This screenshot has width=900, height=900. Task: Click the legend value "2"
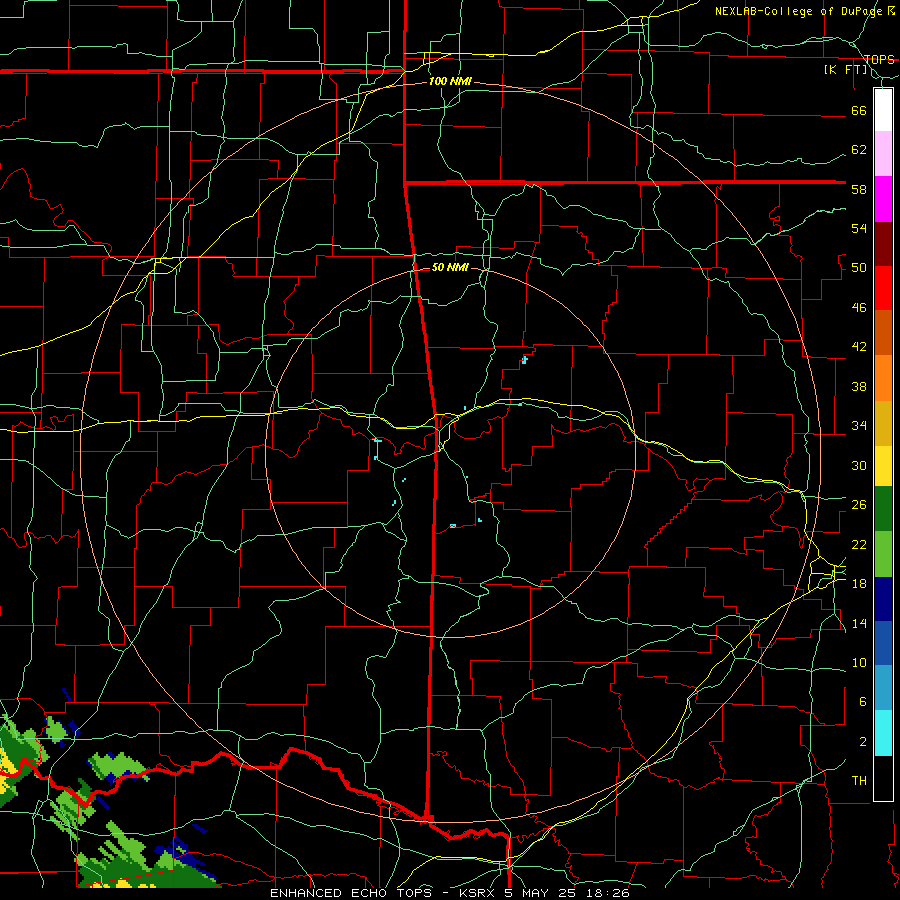pos(863,742)
